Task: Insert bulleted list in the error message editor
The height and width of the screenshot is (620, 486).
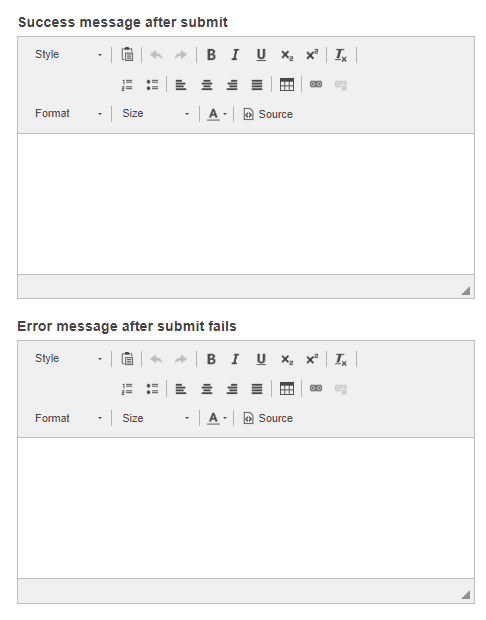Action: (152, 389)
